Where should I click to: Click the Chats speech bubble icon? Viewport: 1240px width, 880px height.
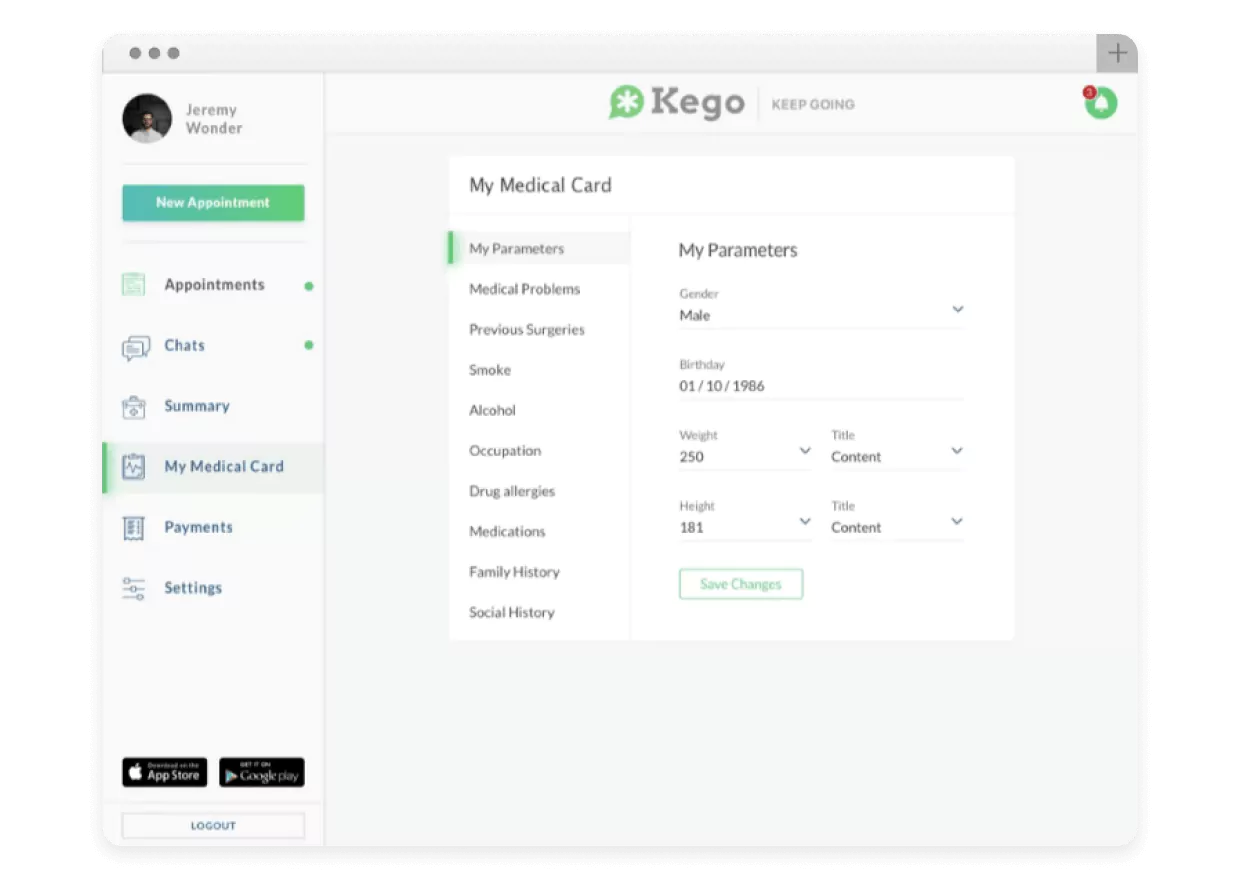[x=135, y=346]
